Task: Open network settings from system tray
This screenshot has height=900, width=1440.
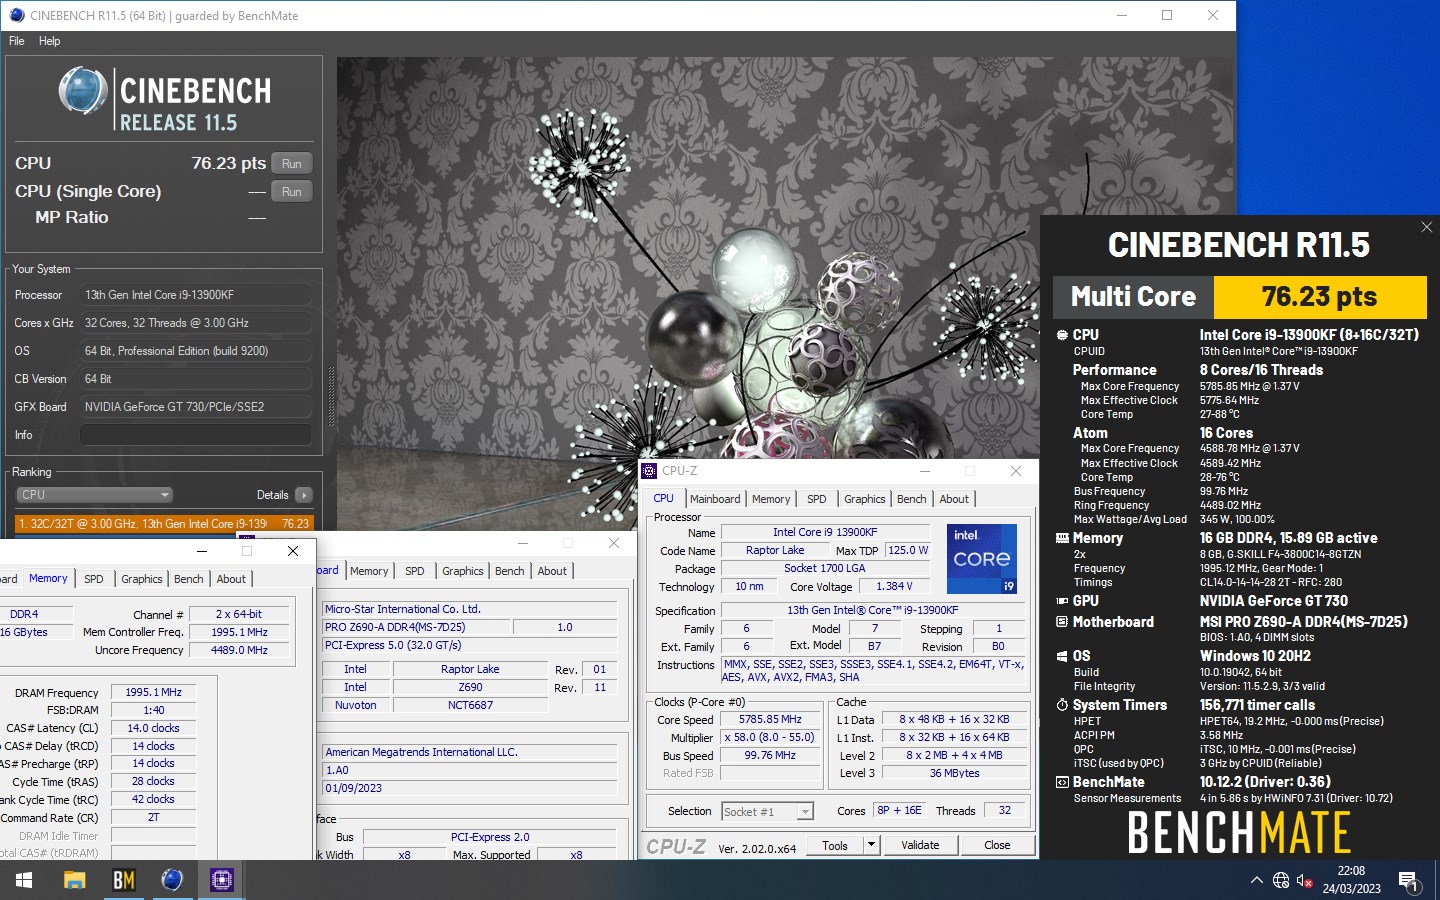Action: tap(1281, 880)
